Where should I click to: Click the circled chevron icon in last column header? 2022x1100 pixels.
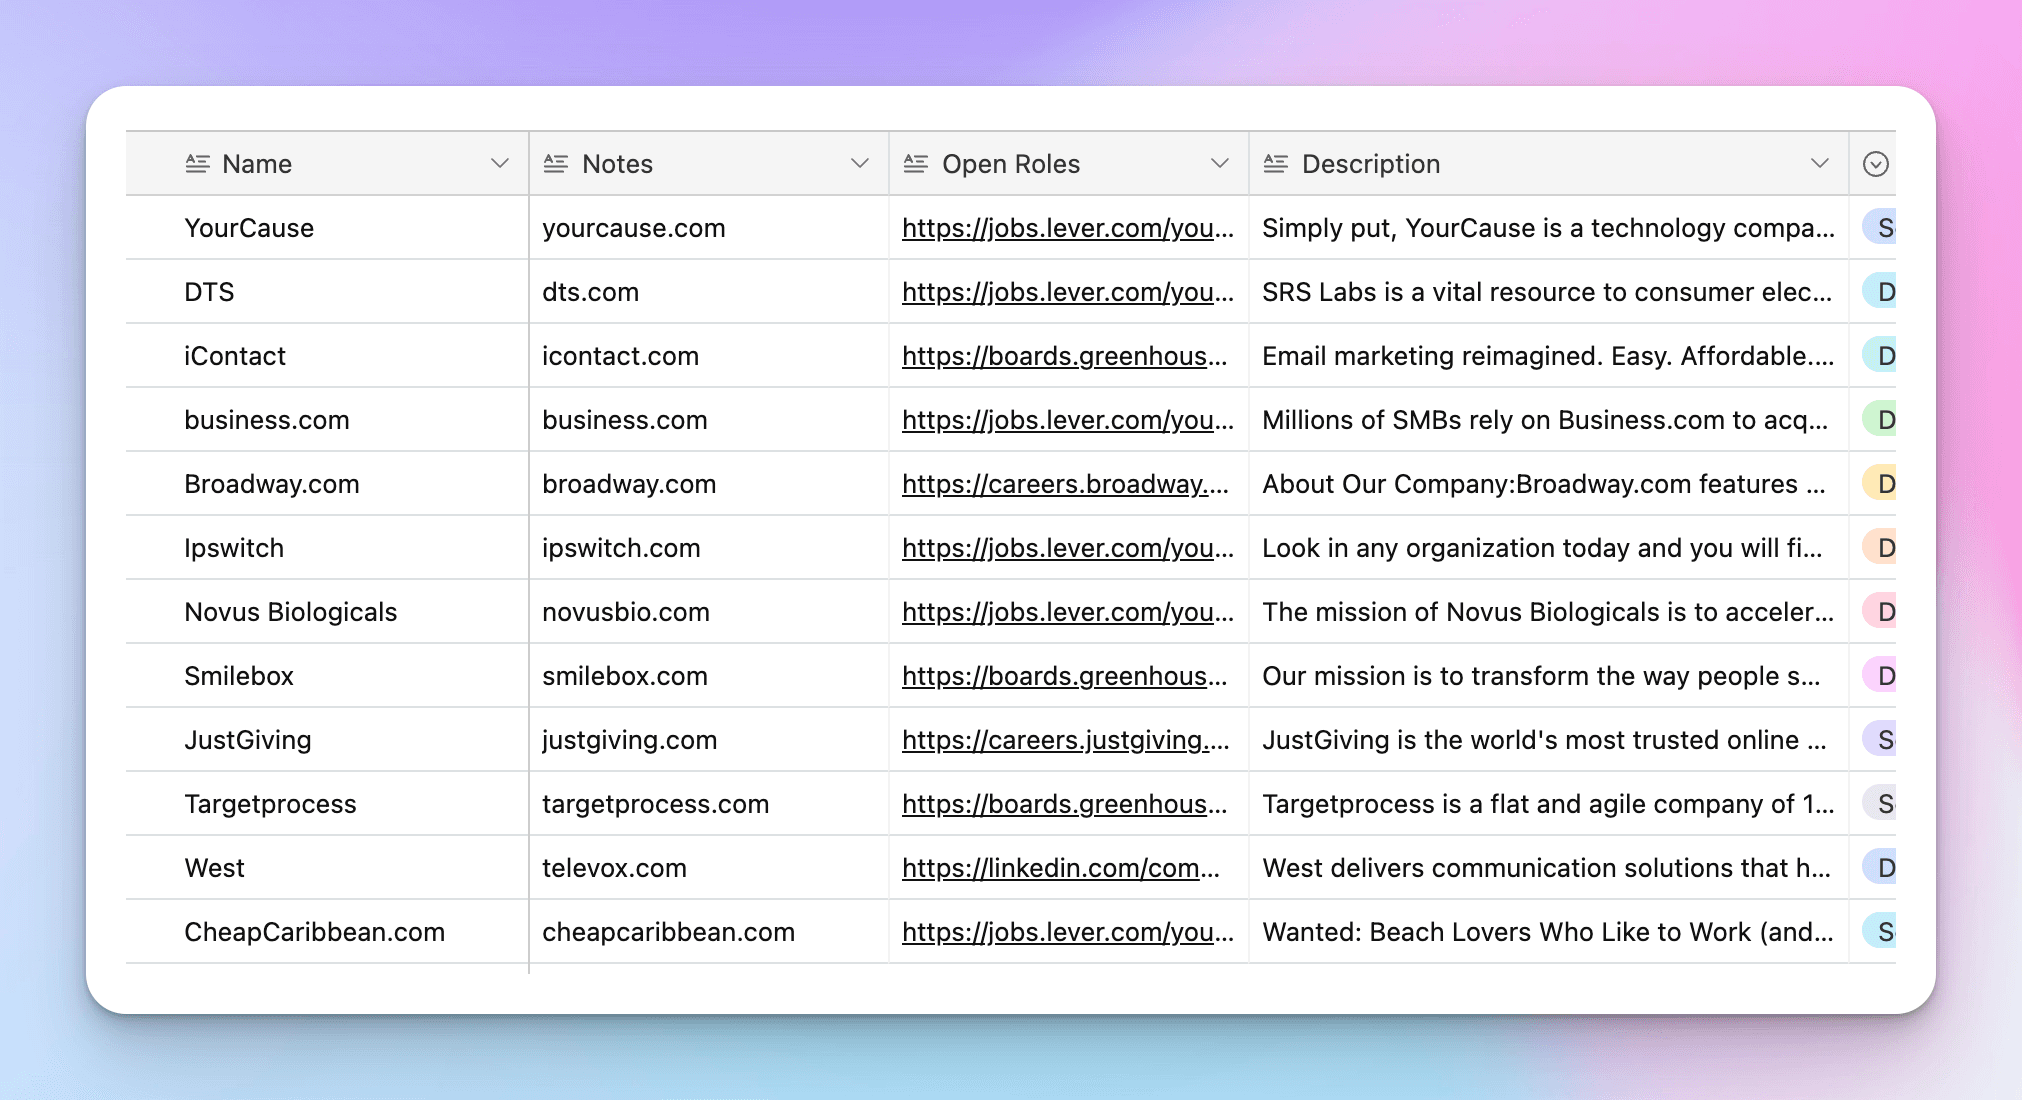point(1875,164)
